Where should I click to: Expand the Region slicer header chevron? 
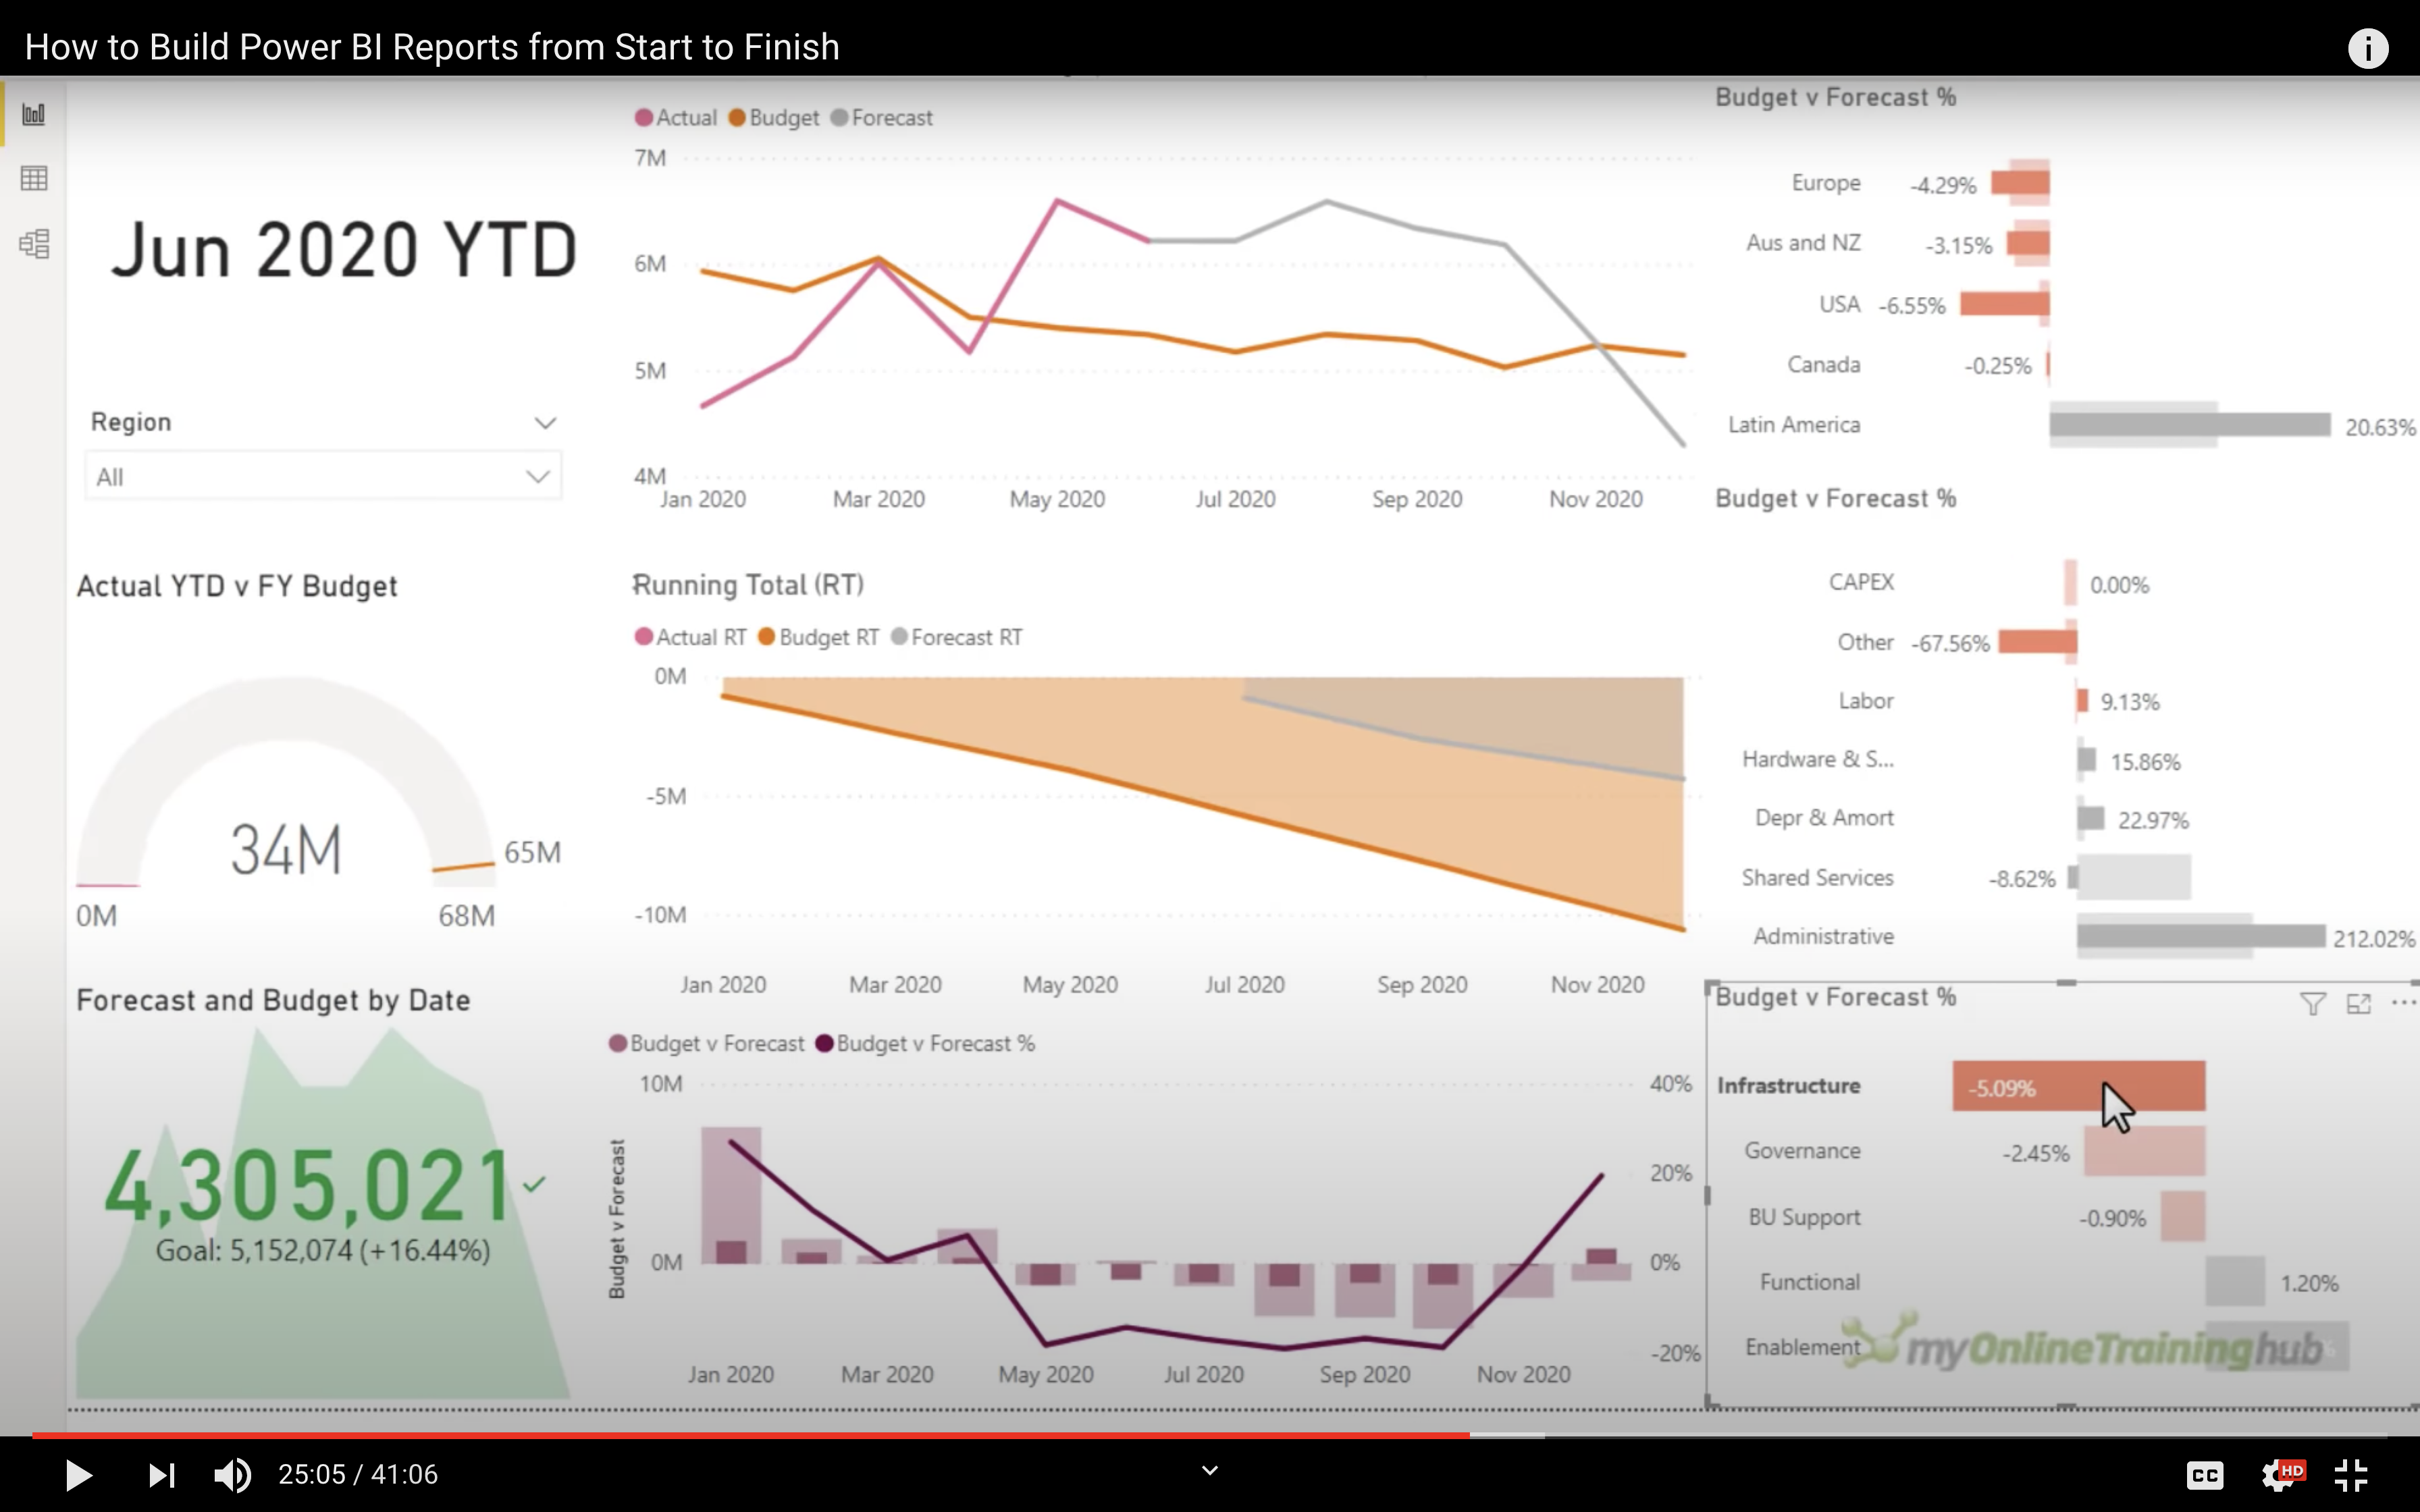[545, 423]
